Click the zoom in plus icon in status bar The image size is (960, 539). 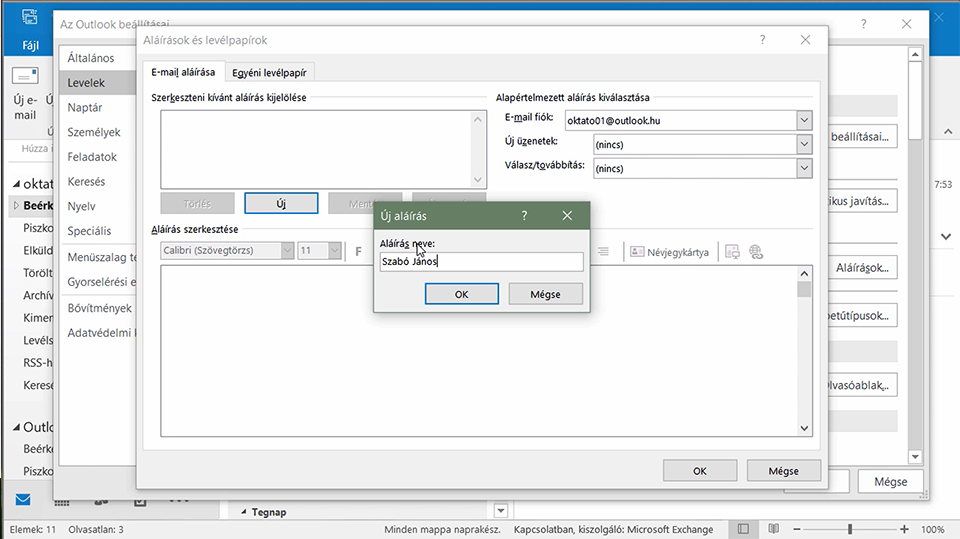coord(904,529)
